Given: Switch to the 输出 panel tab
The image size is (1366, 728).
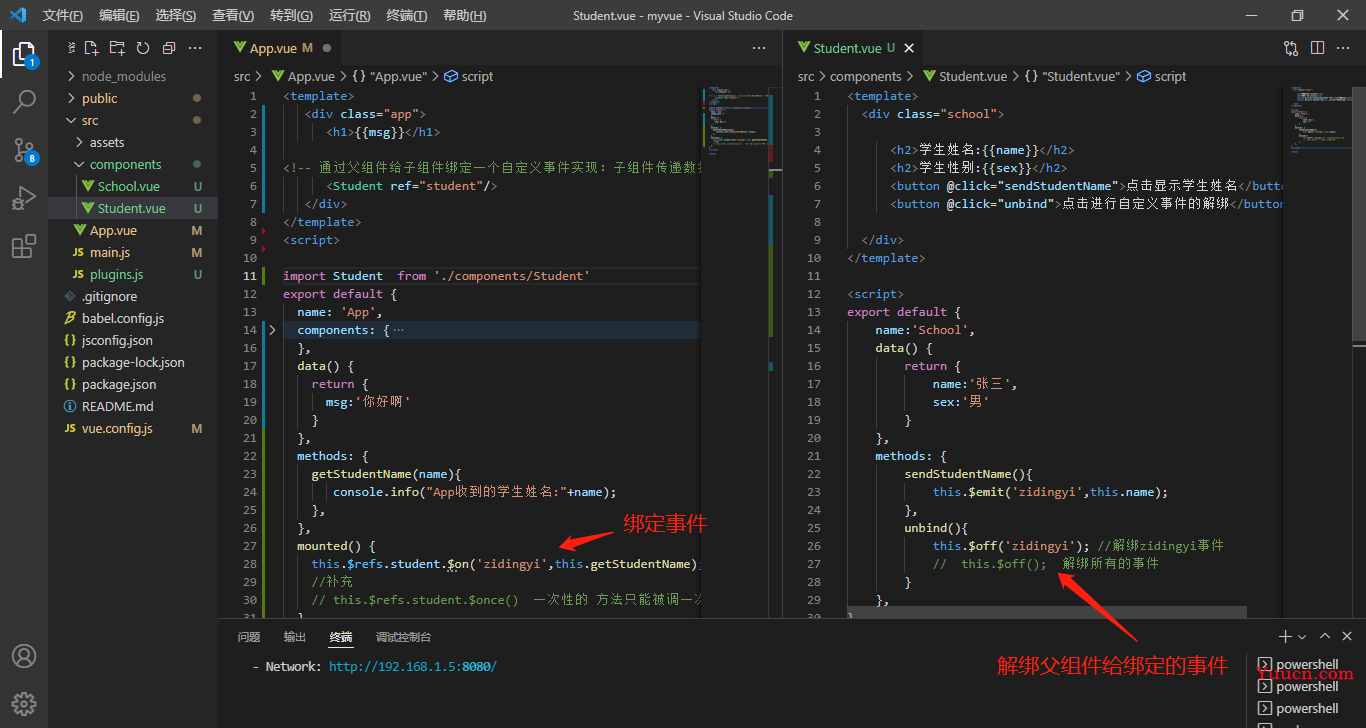Looking at the screenshot, I should point(295,637).
